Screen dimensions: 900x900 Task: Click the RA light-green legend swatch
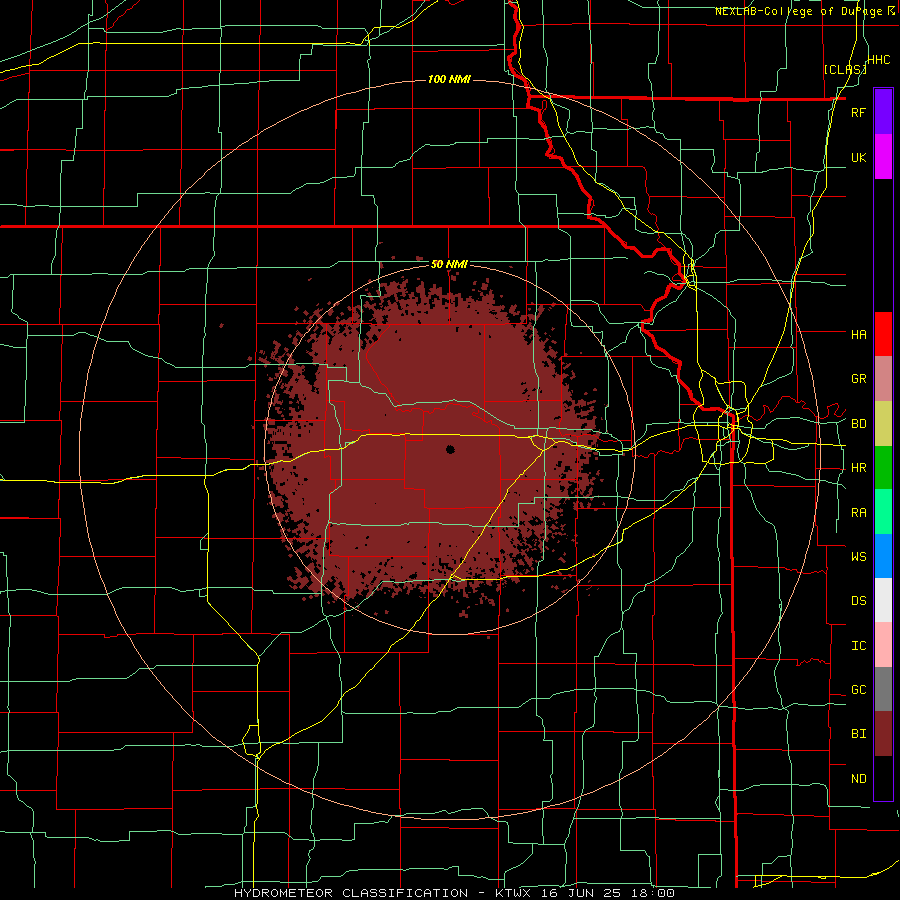(883, 512)
